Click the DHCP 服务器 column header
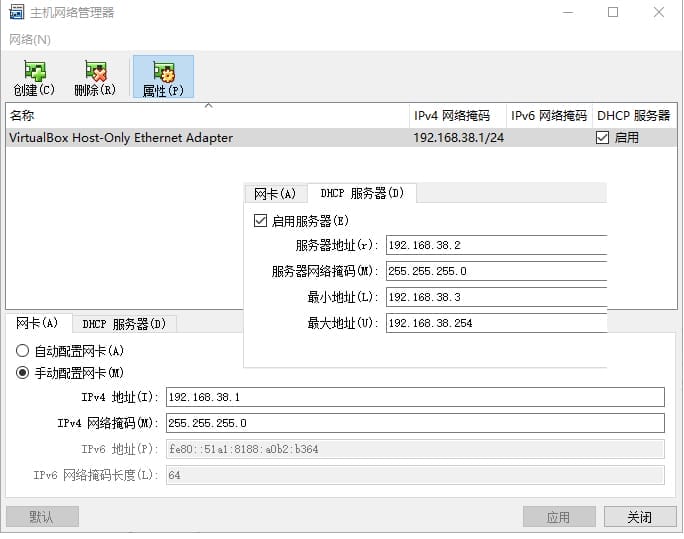 [x=634, y=116]
